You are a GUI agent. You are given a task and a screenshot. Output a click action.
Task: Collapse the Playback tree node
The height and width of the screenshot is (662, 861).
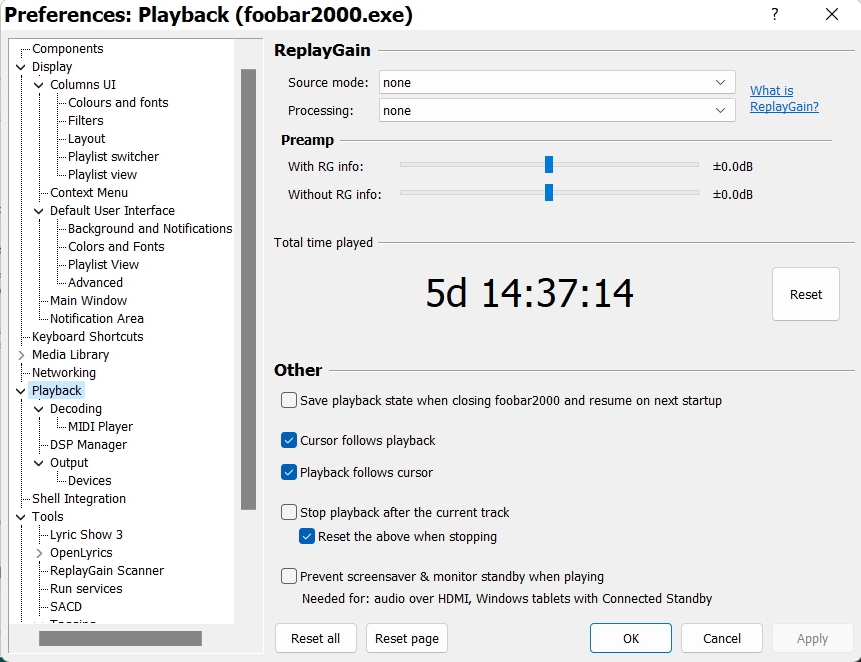tap(21, 391)
